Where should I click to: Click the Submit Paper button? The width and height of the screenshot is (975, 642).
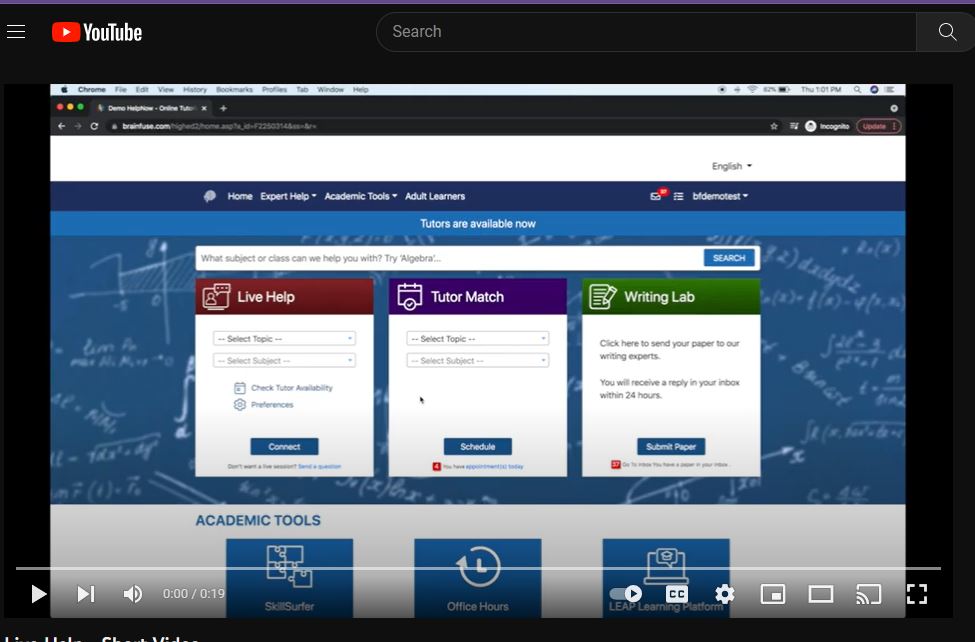(x=670, y=446)
